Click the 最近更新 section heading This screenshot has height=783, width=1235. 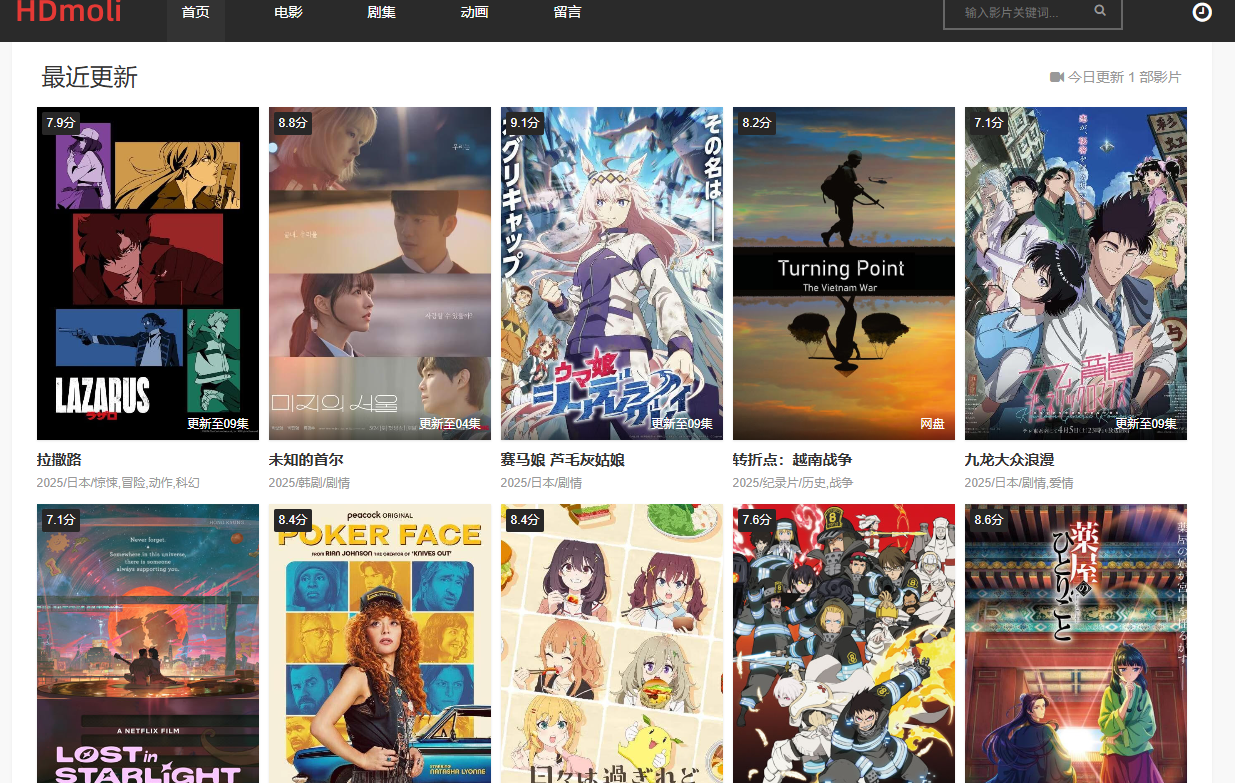click(89, 77)
